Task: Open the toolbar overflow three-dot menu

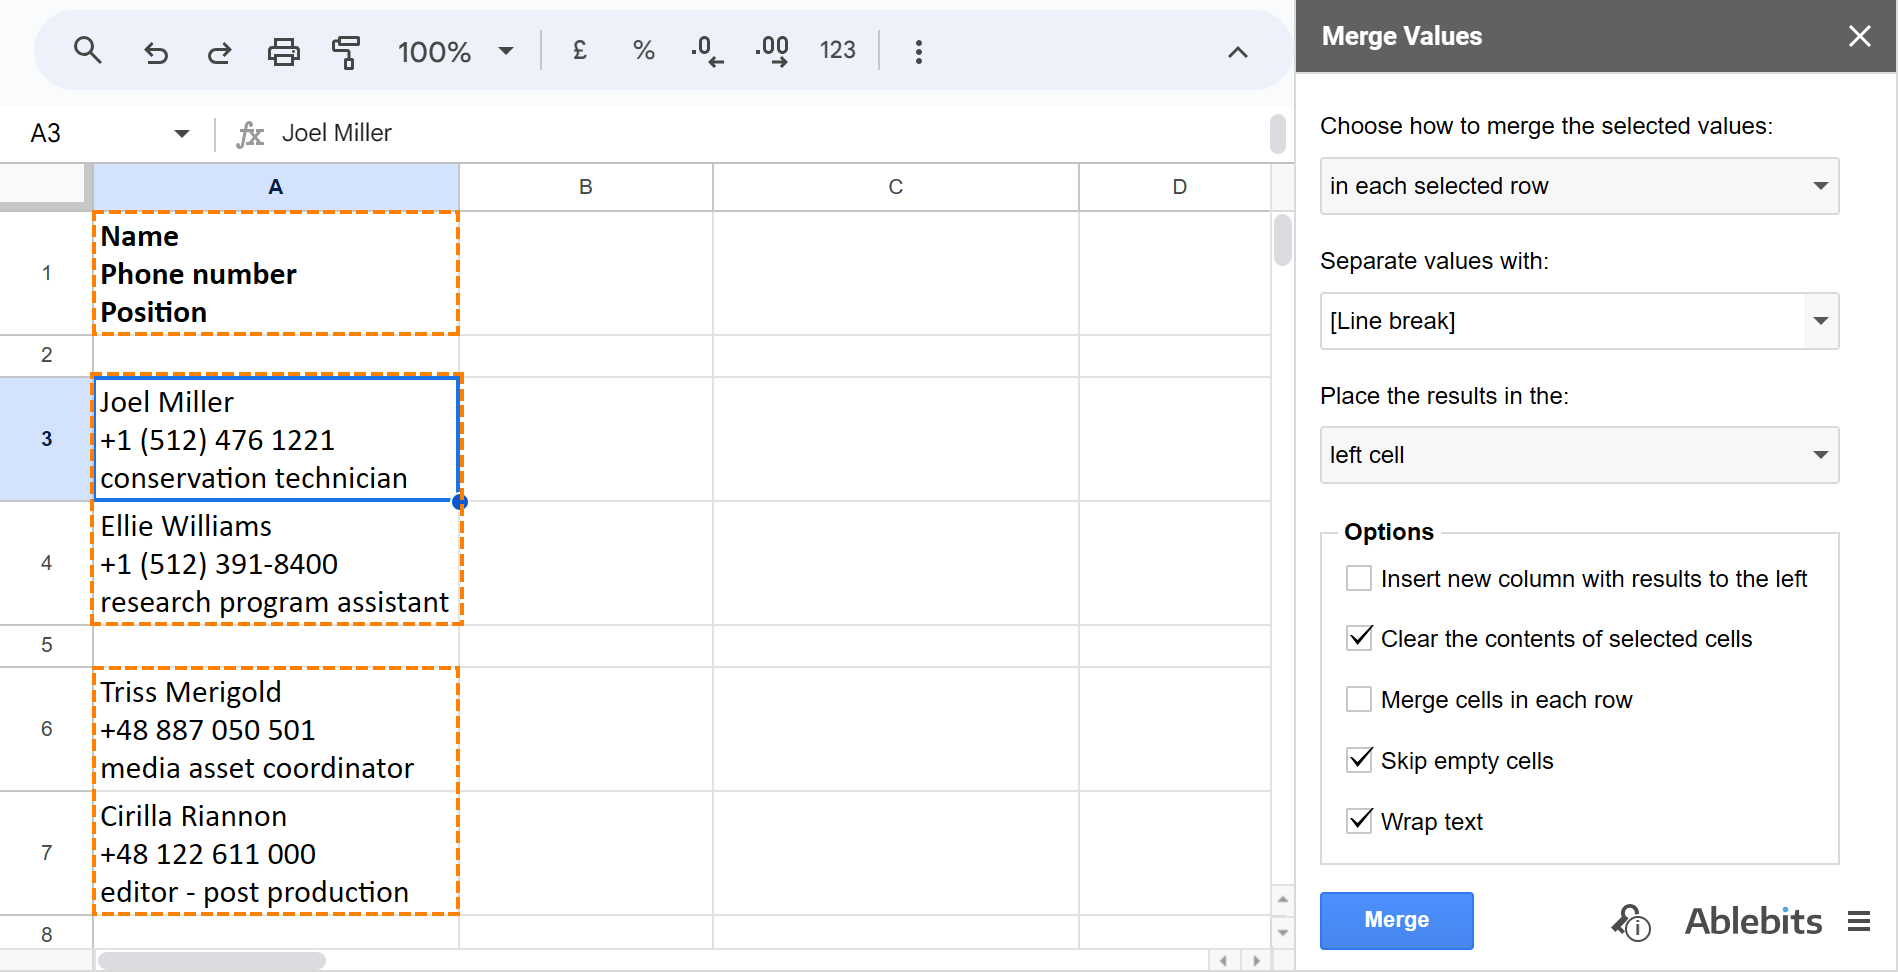Action: (x=918, y=51)
